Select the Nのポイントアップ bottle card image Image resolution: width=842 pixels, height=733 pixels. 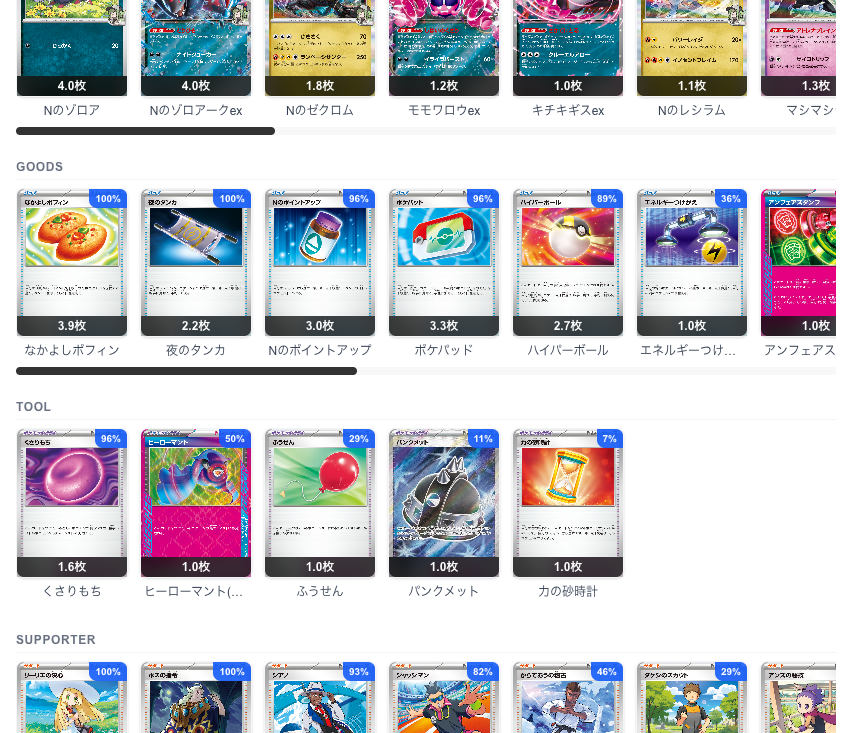[x=320, y=262]
